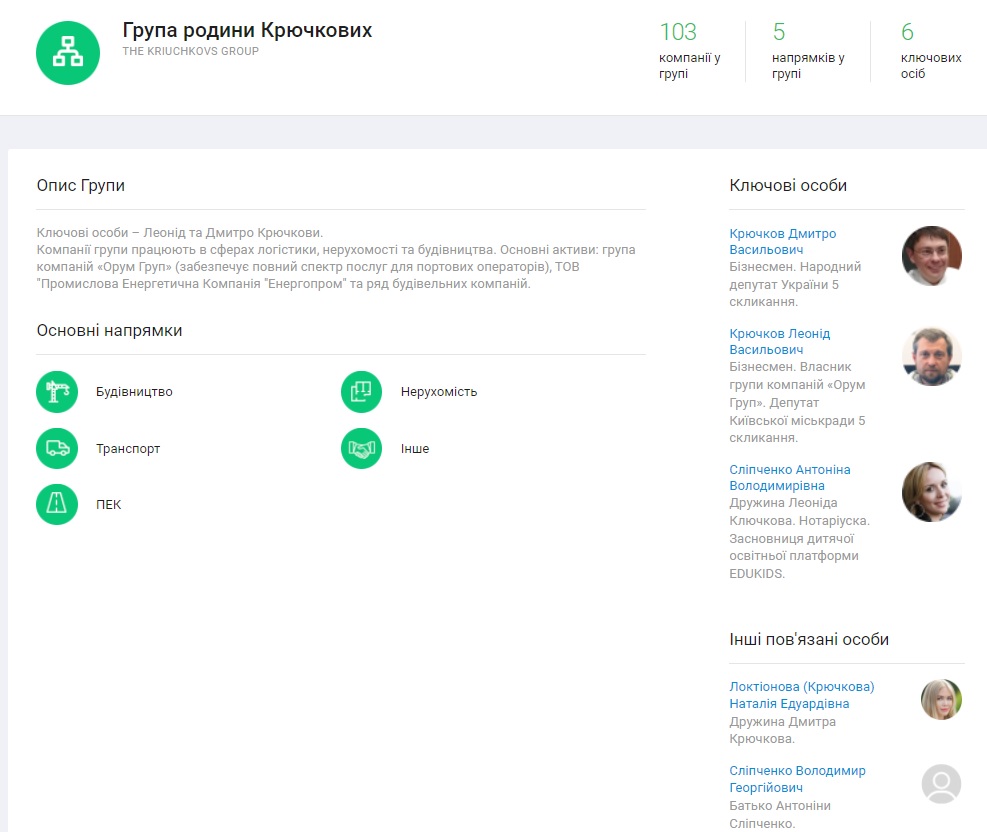This screenshot has height=832, width=987.
Task: Click the Інше handshake icon
Action: (362, 449)
